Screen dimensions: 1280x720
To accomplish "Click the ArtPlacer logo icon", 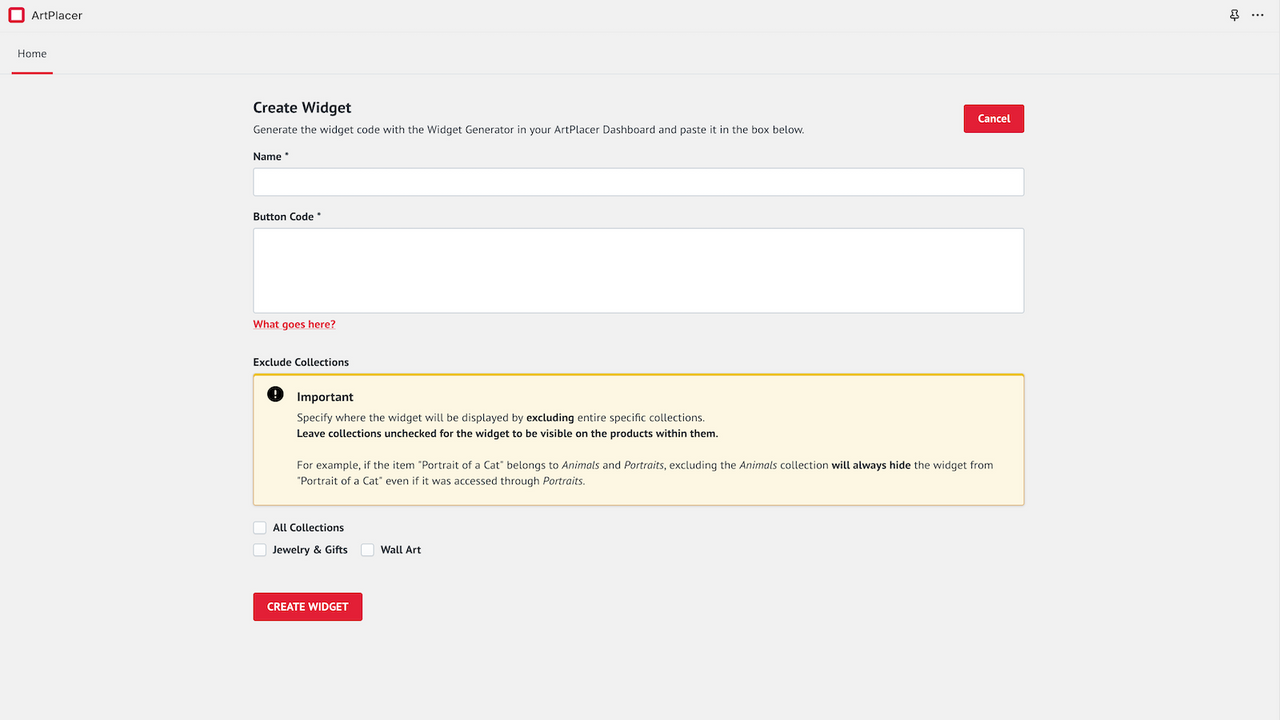I will pyautogui.click(x=16, y=15).
